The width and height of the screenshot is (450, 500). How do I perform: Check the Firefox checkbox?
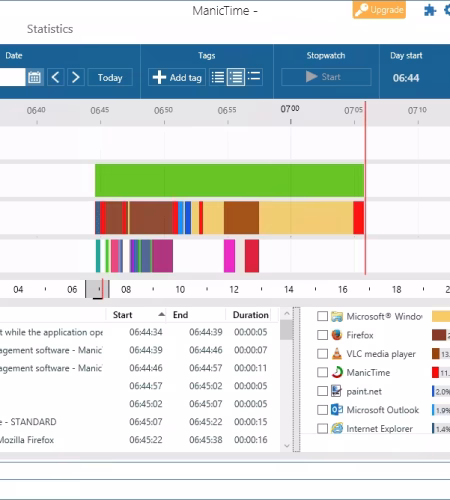coord(322,335)
